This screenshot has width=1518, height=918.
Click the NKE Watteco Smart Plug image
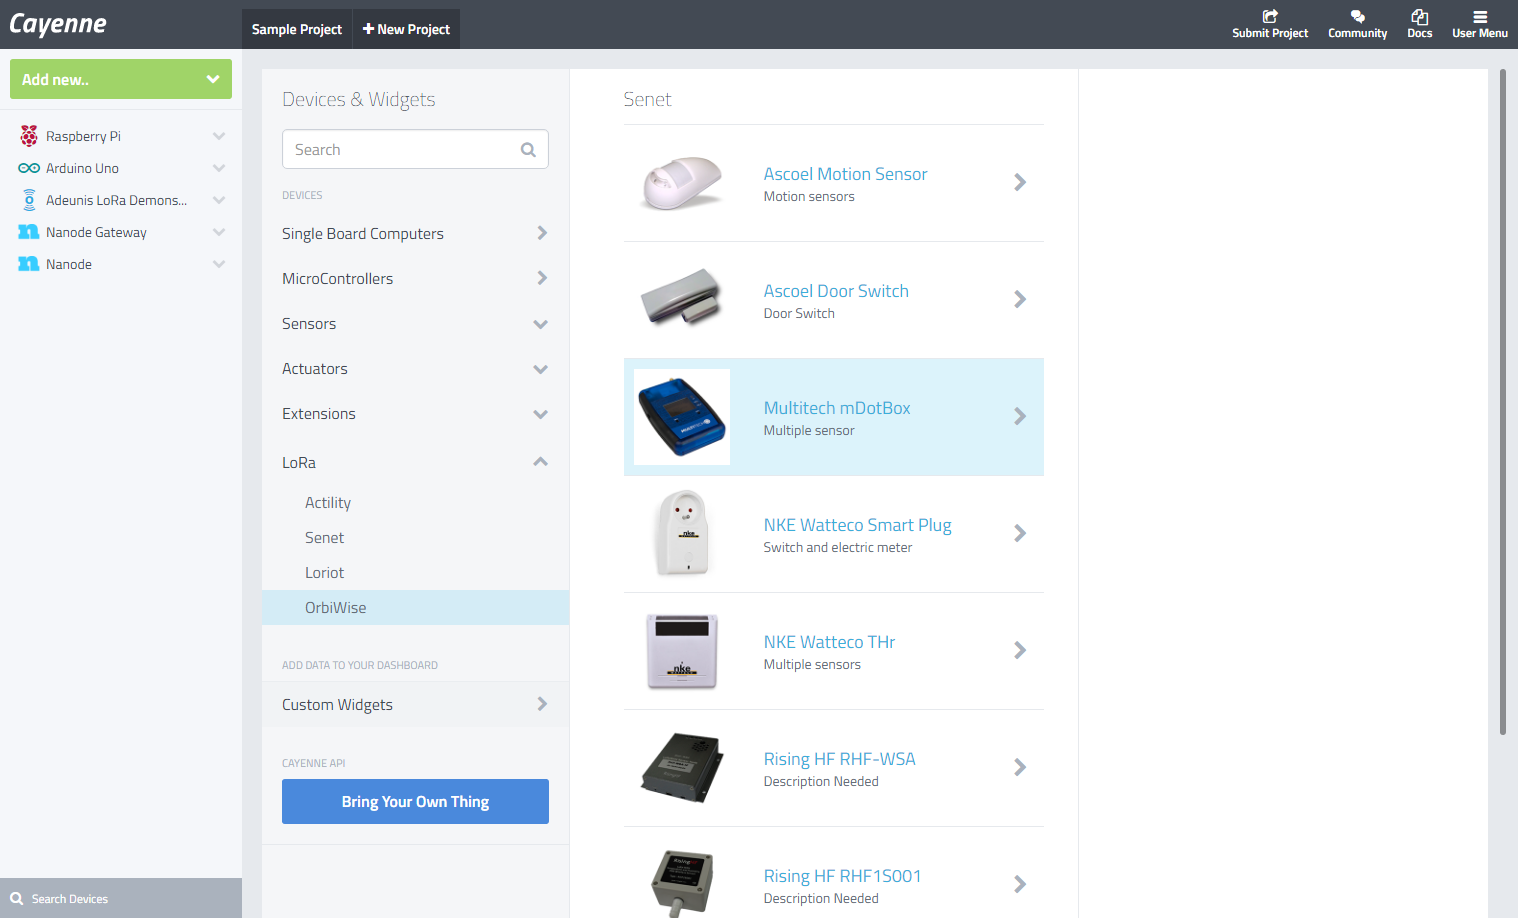tap(682, 533)
